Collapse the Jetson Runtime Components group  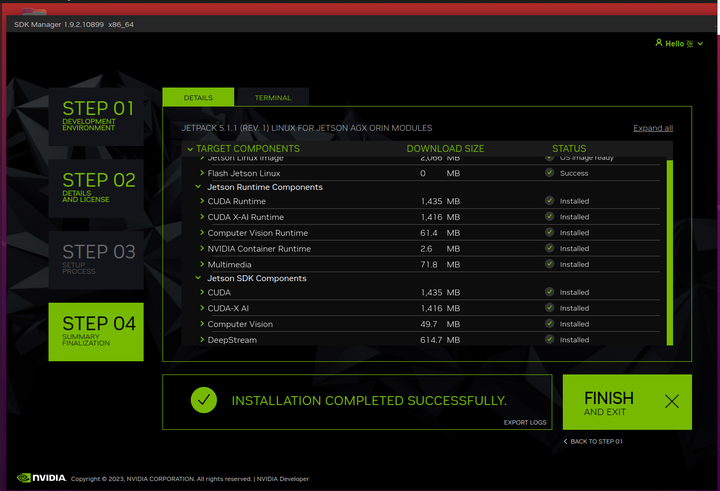coord(198,186)
